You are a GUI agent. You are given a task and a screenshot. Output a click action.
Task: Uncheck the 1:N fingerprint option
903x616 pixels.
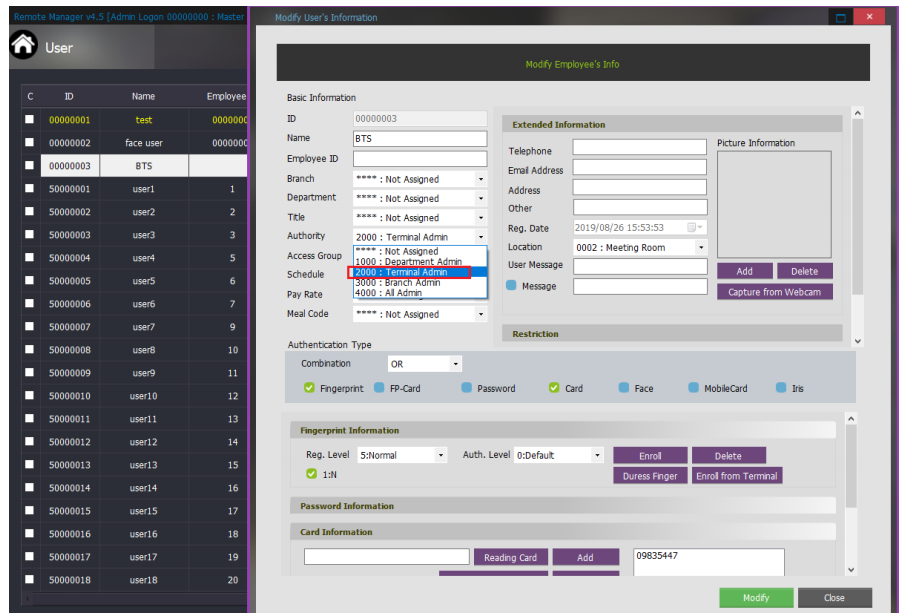coord(313,472)
